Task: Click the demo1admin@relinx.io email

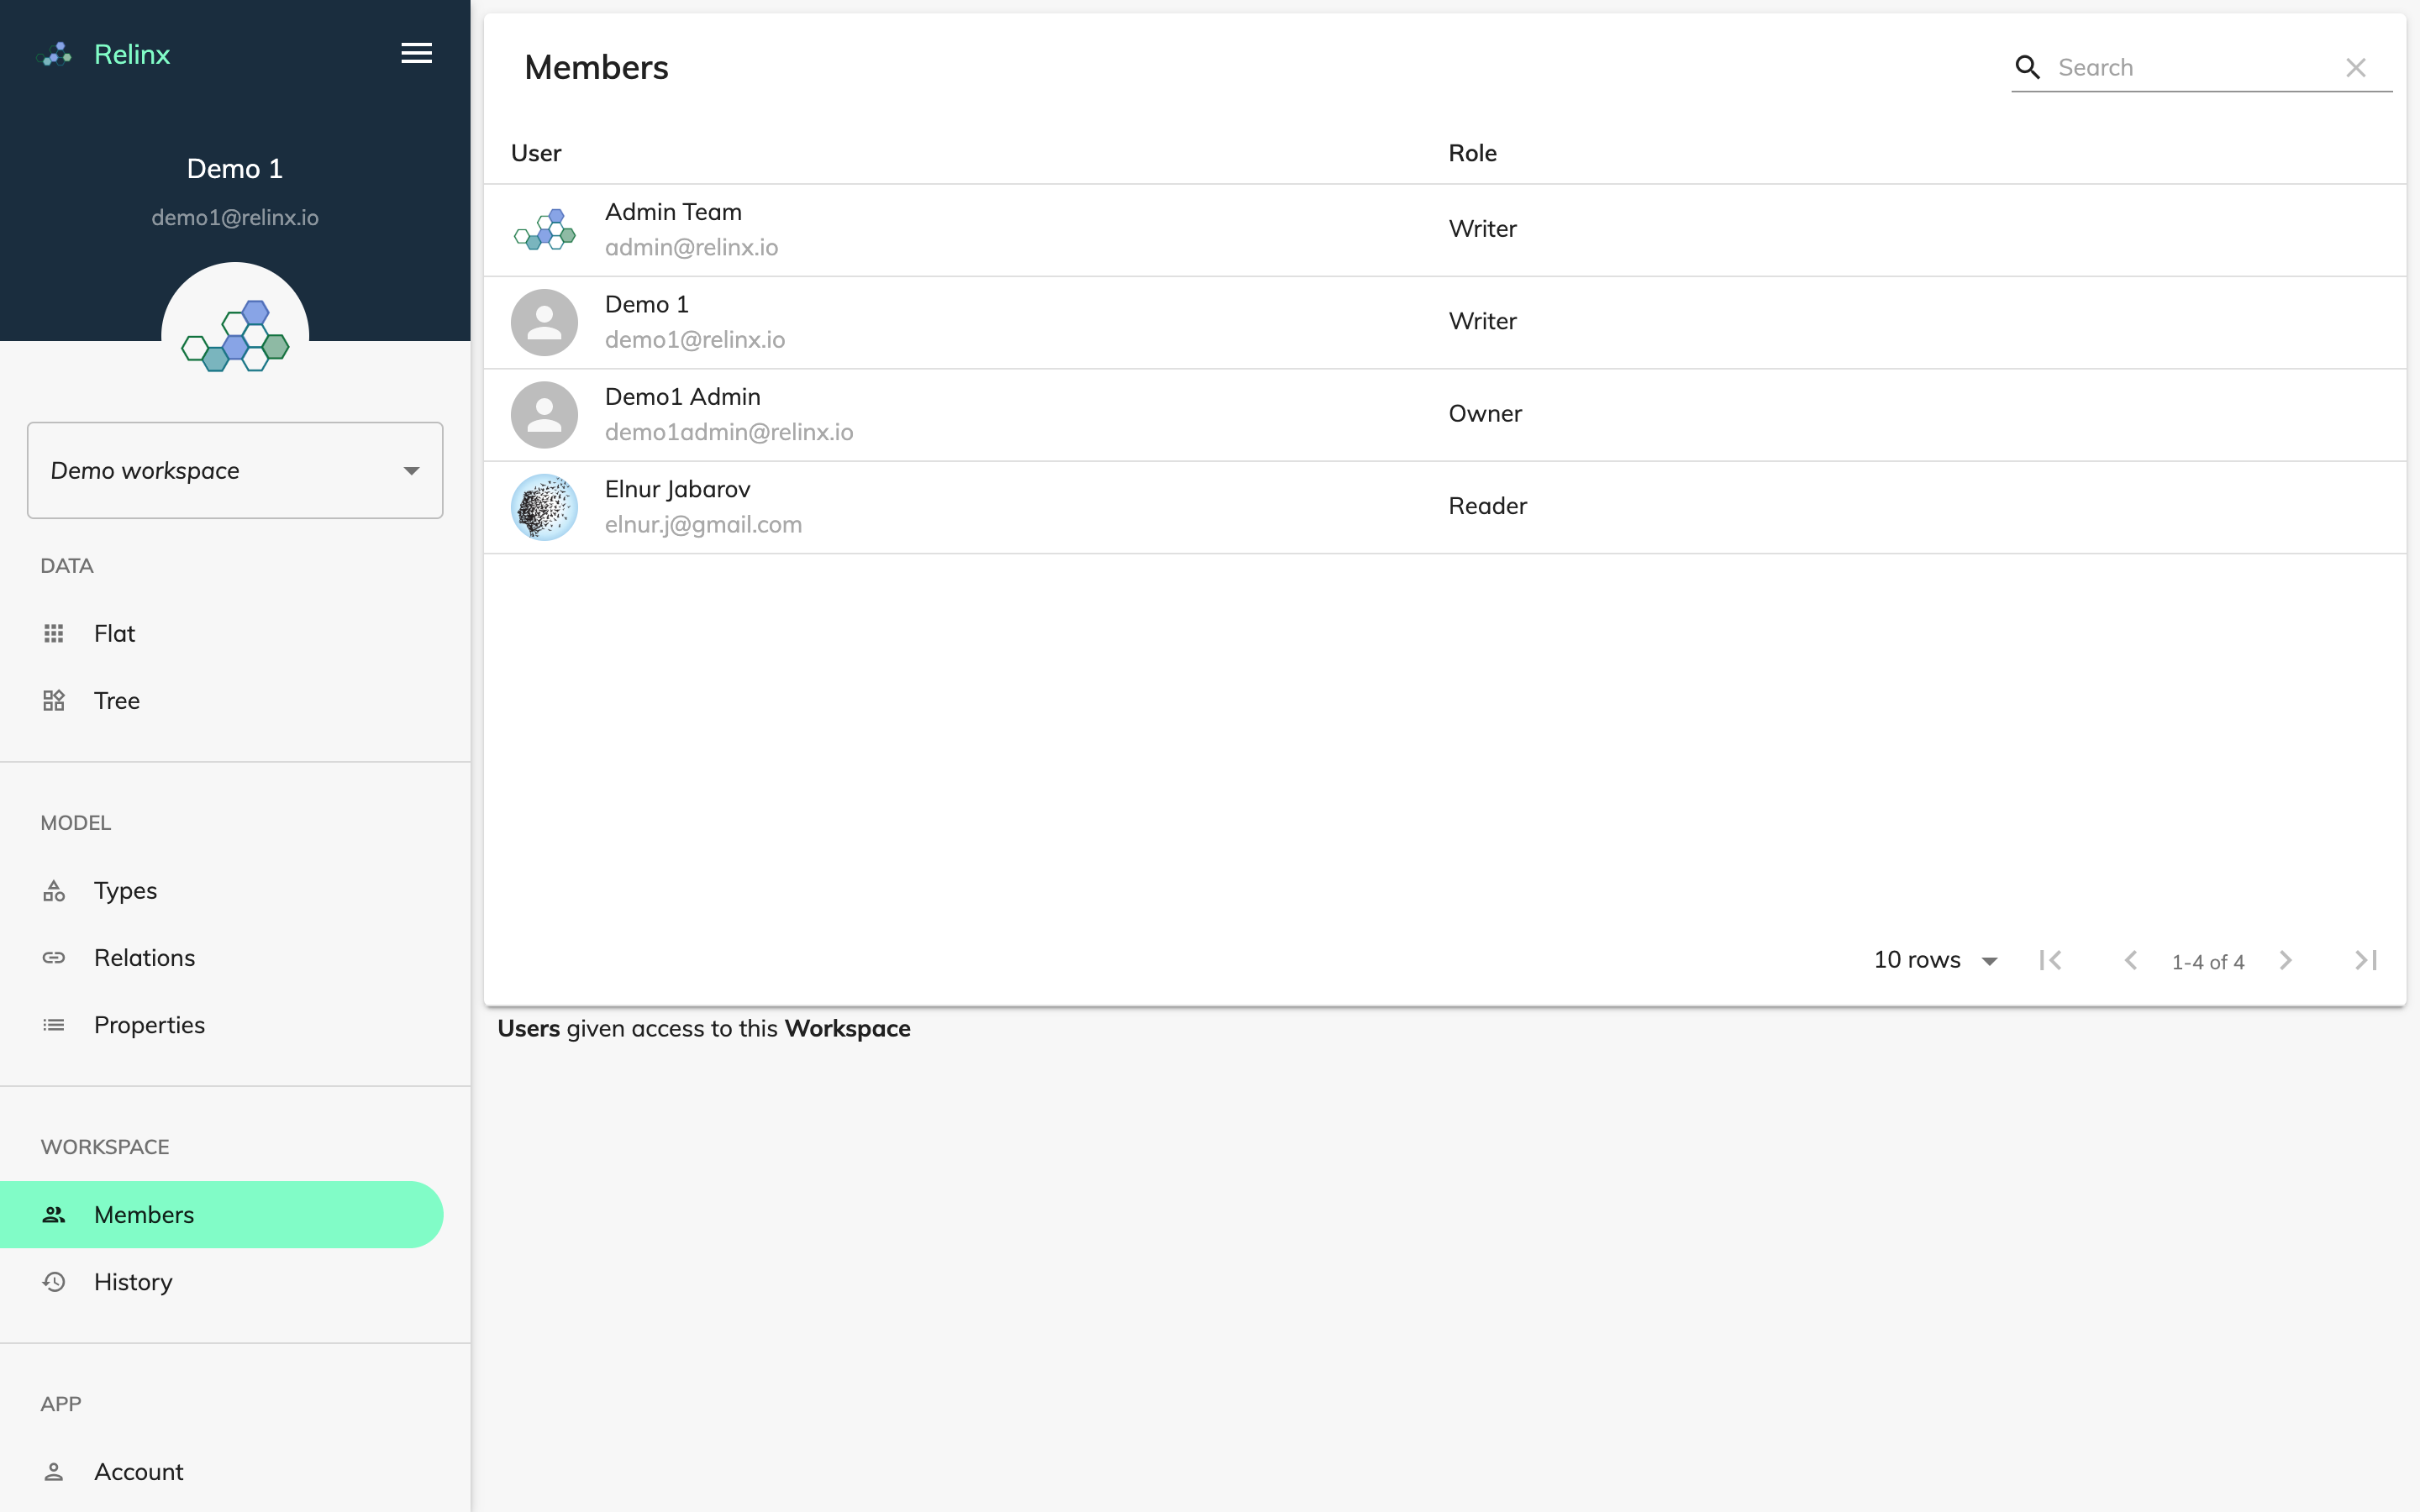Action: [729, 432]
